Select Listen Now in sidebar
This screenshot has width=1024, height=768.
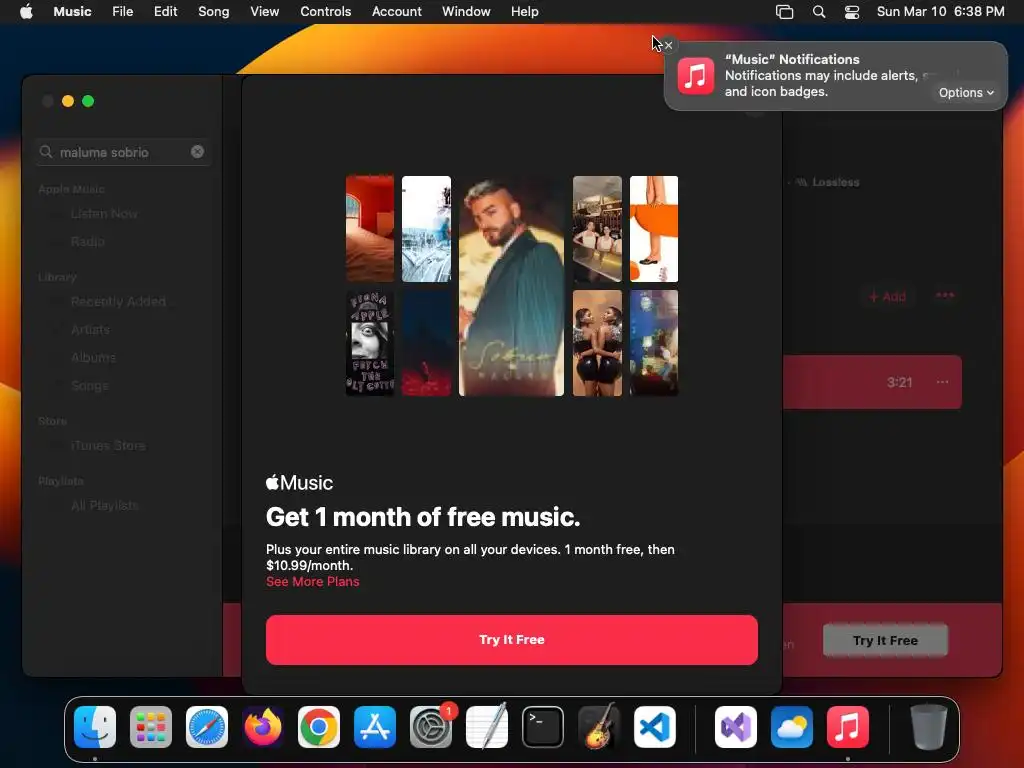[x=104, y=214]
